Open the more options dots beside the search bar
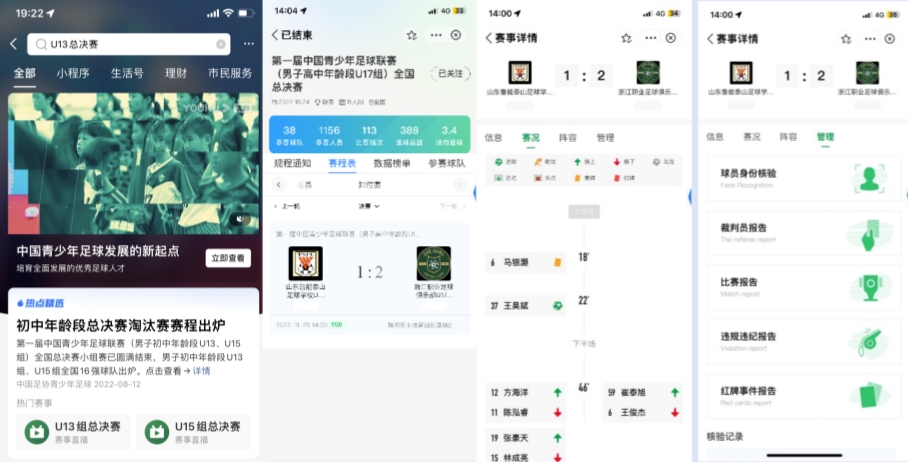The image size is (908, 462). point(248,44)
